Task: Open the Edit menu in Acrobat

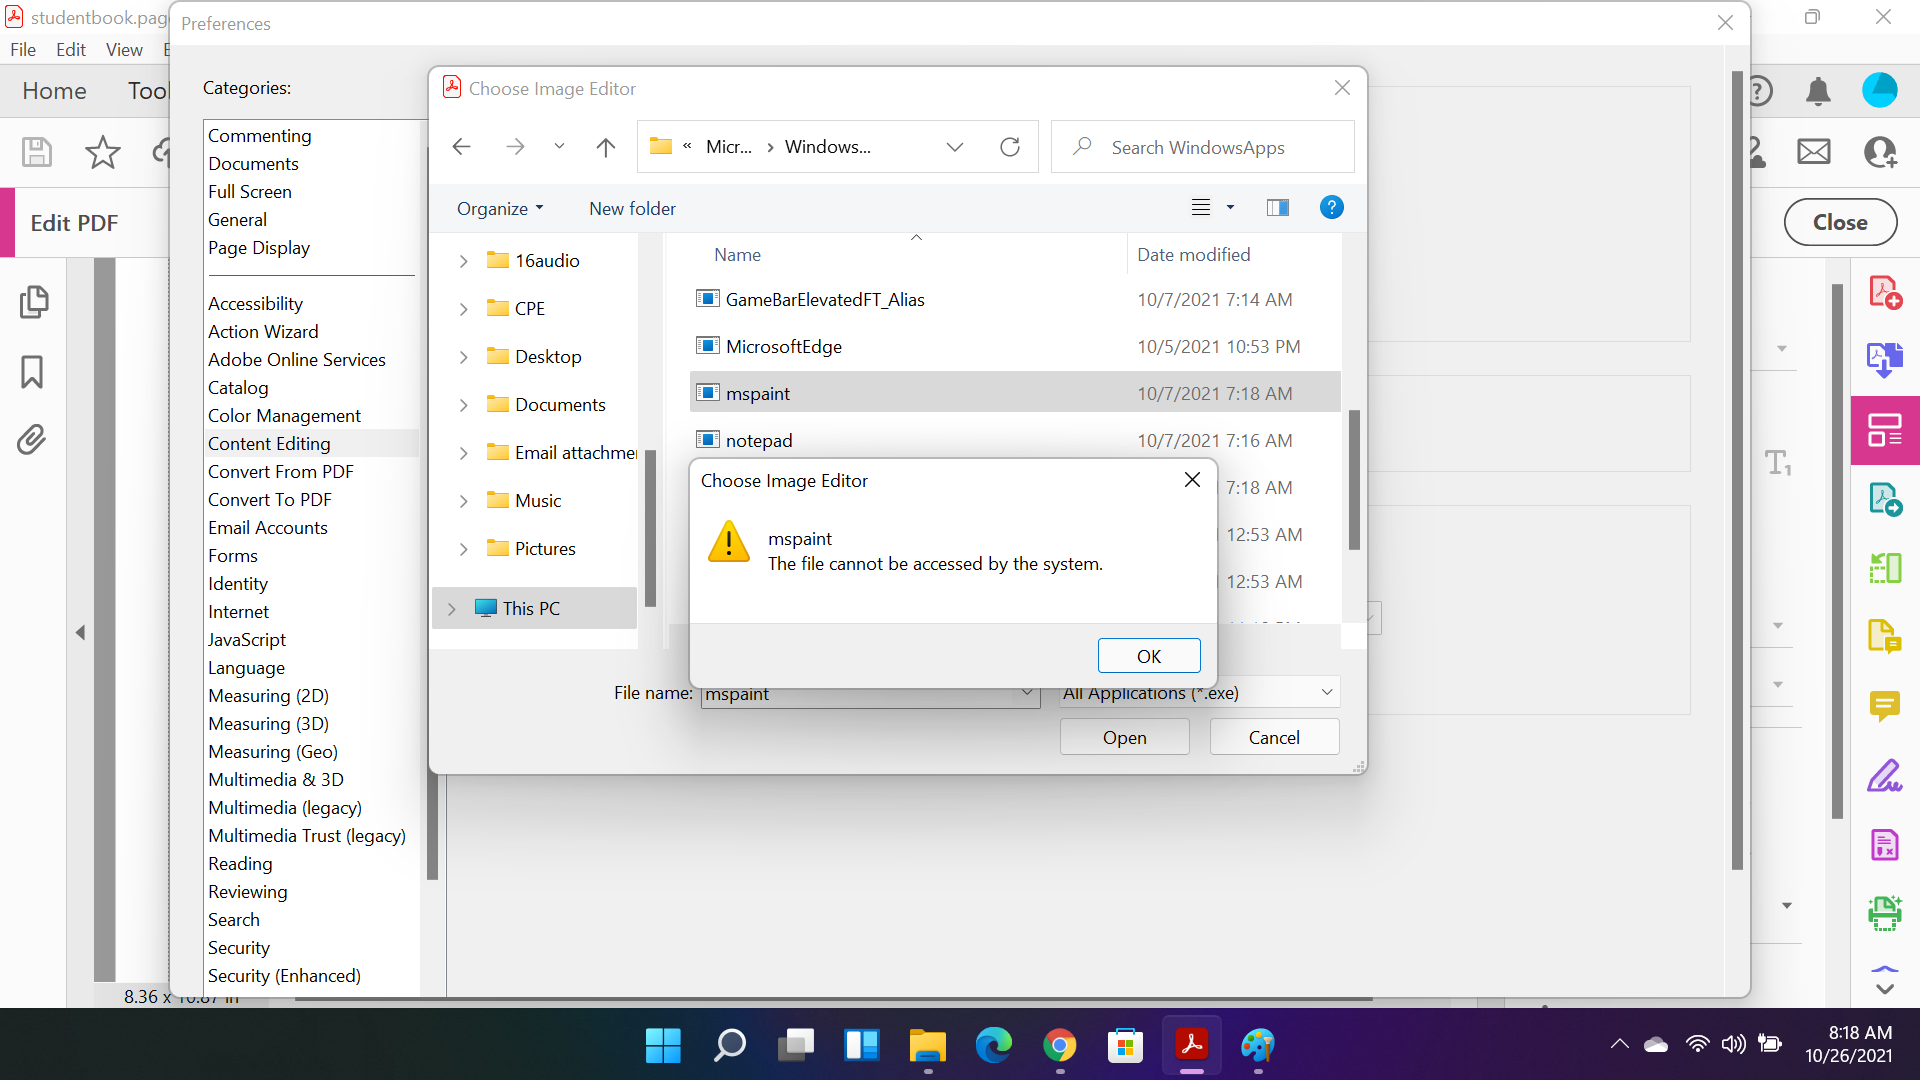Action: point(70,49)
